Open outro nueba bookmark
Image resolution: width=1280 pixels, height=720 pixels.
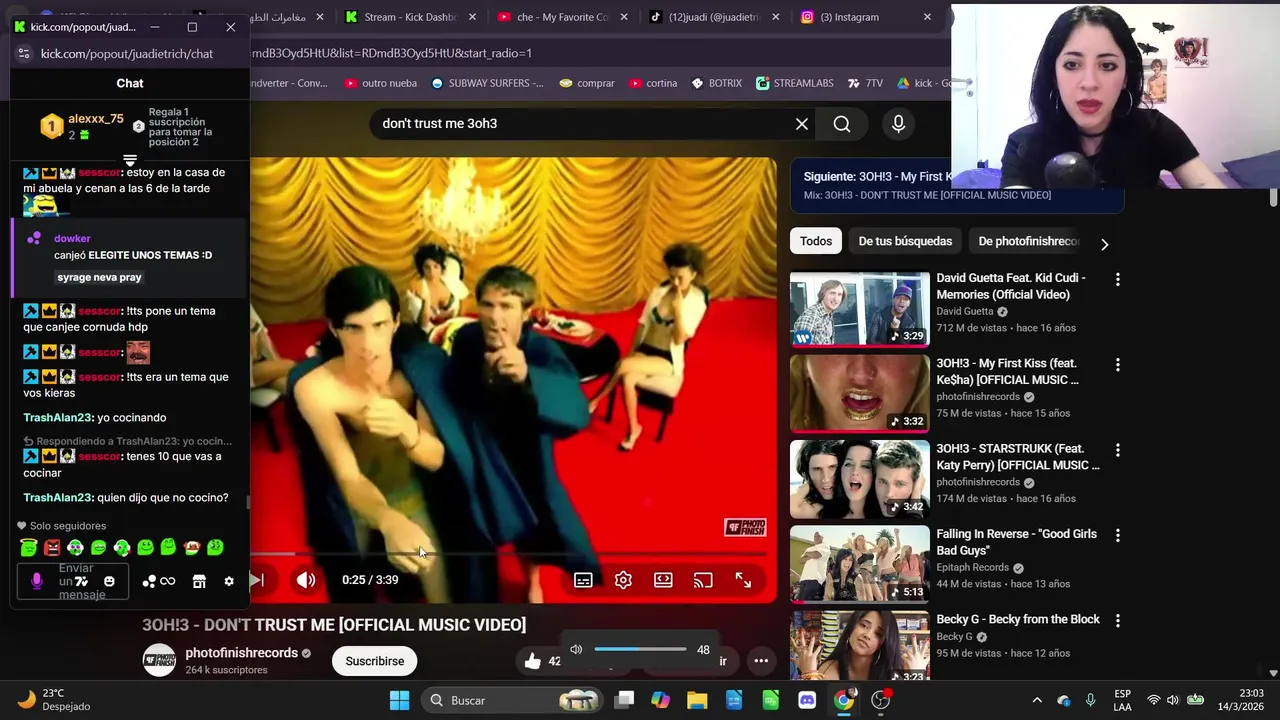pos(380,83)
